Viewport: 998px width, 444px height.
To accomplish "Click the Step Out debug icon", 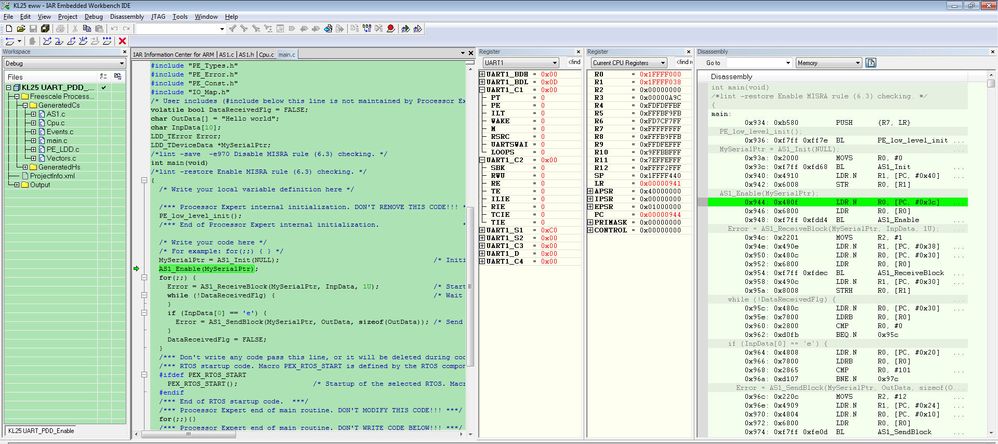I will tap(71, 41).
